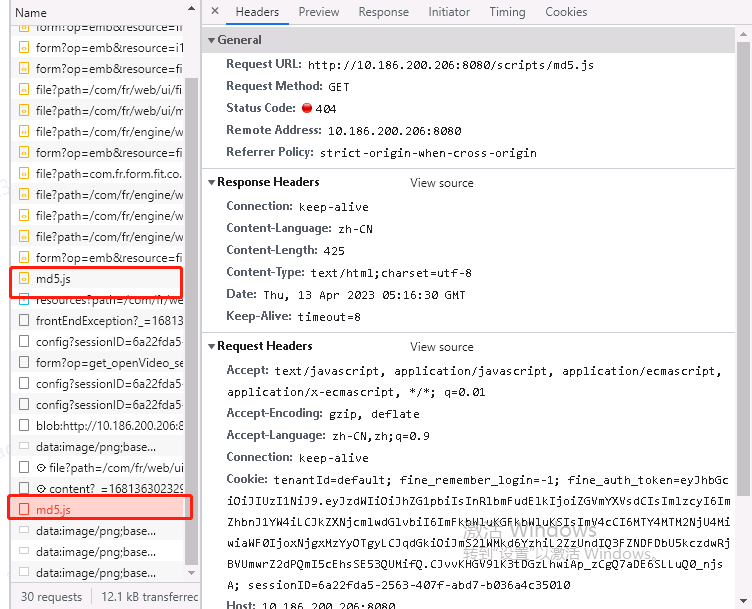Click the icon of the form?op=get_openVideo request
This screenshot has height=609, width=752.
point(25,363)
